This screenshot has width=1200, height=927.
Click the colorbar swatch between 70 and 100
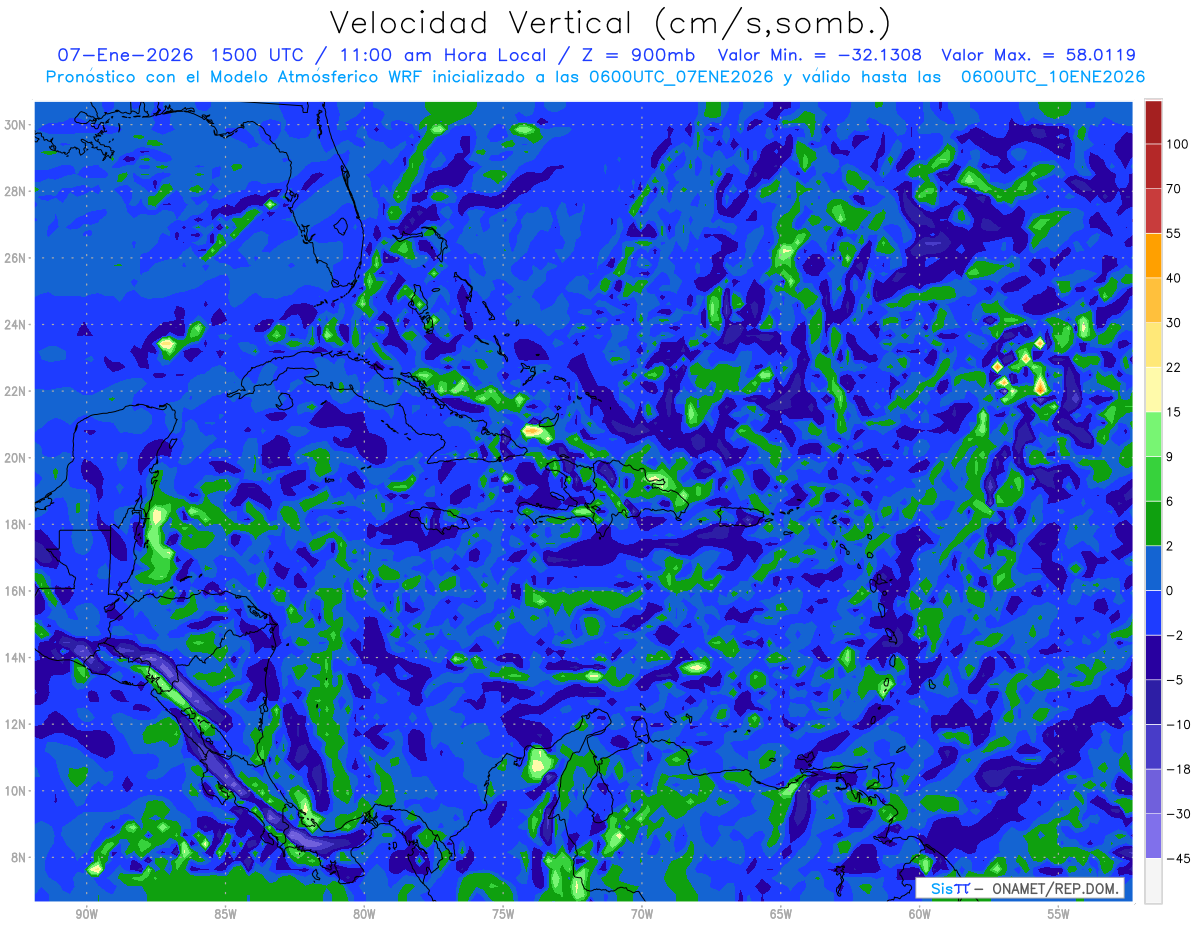[1153, 166]
